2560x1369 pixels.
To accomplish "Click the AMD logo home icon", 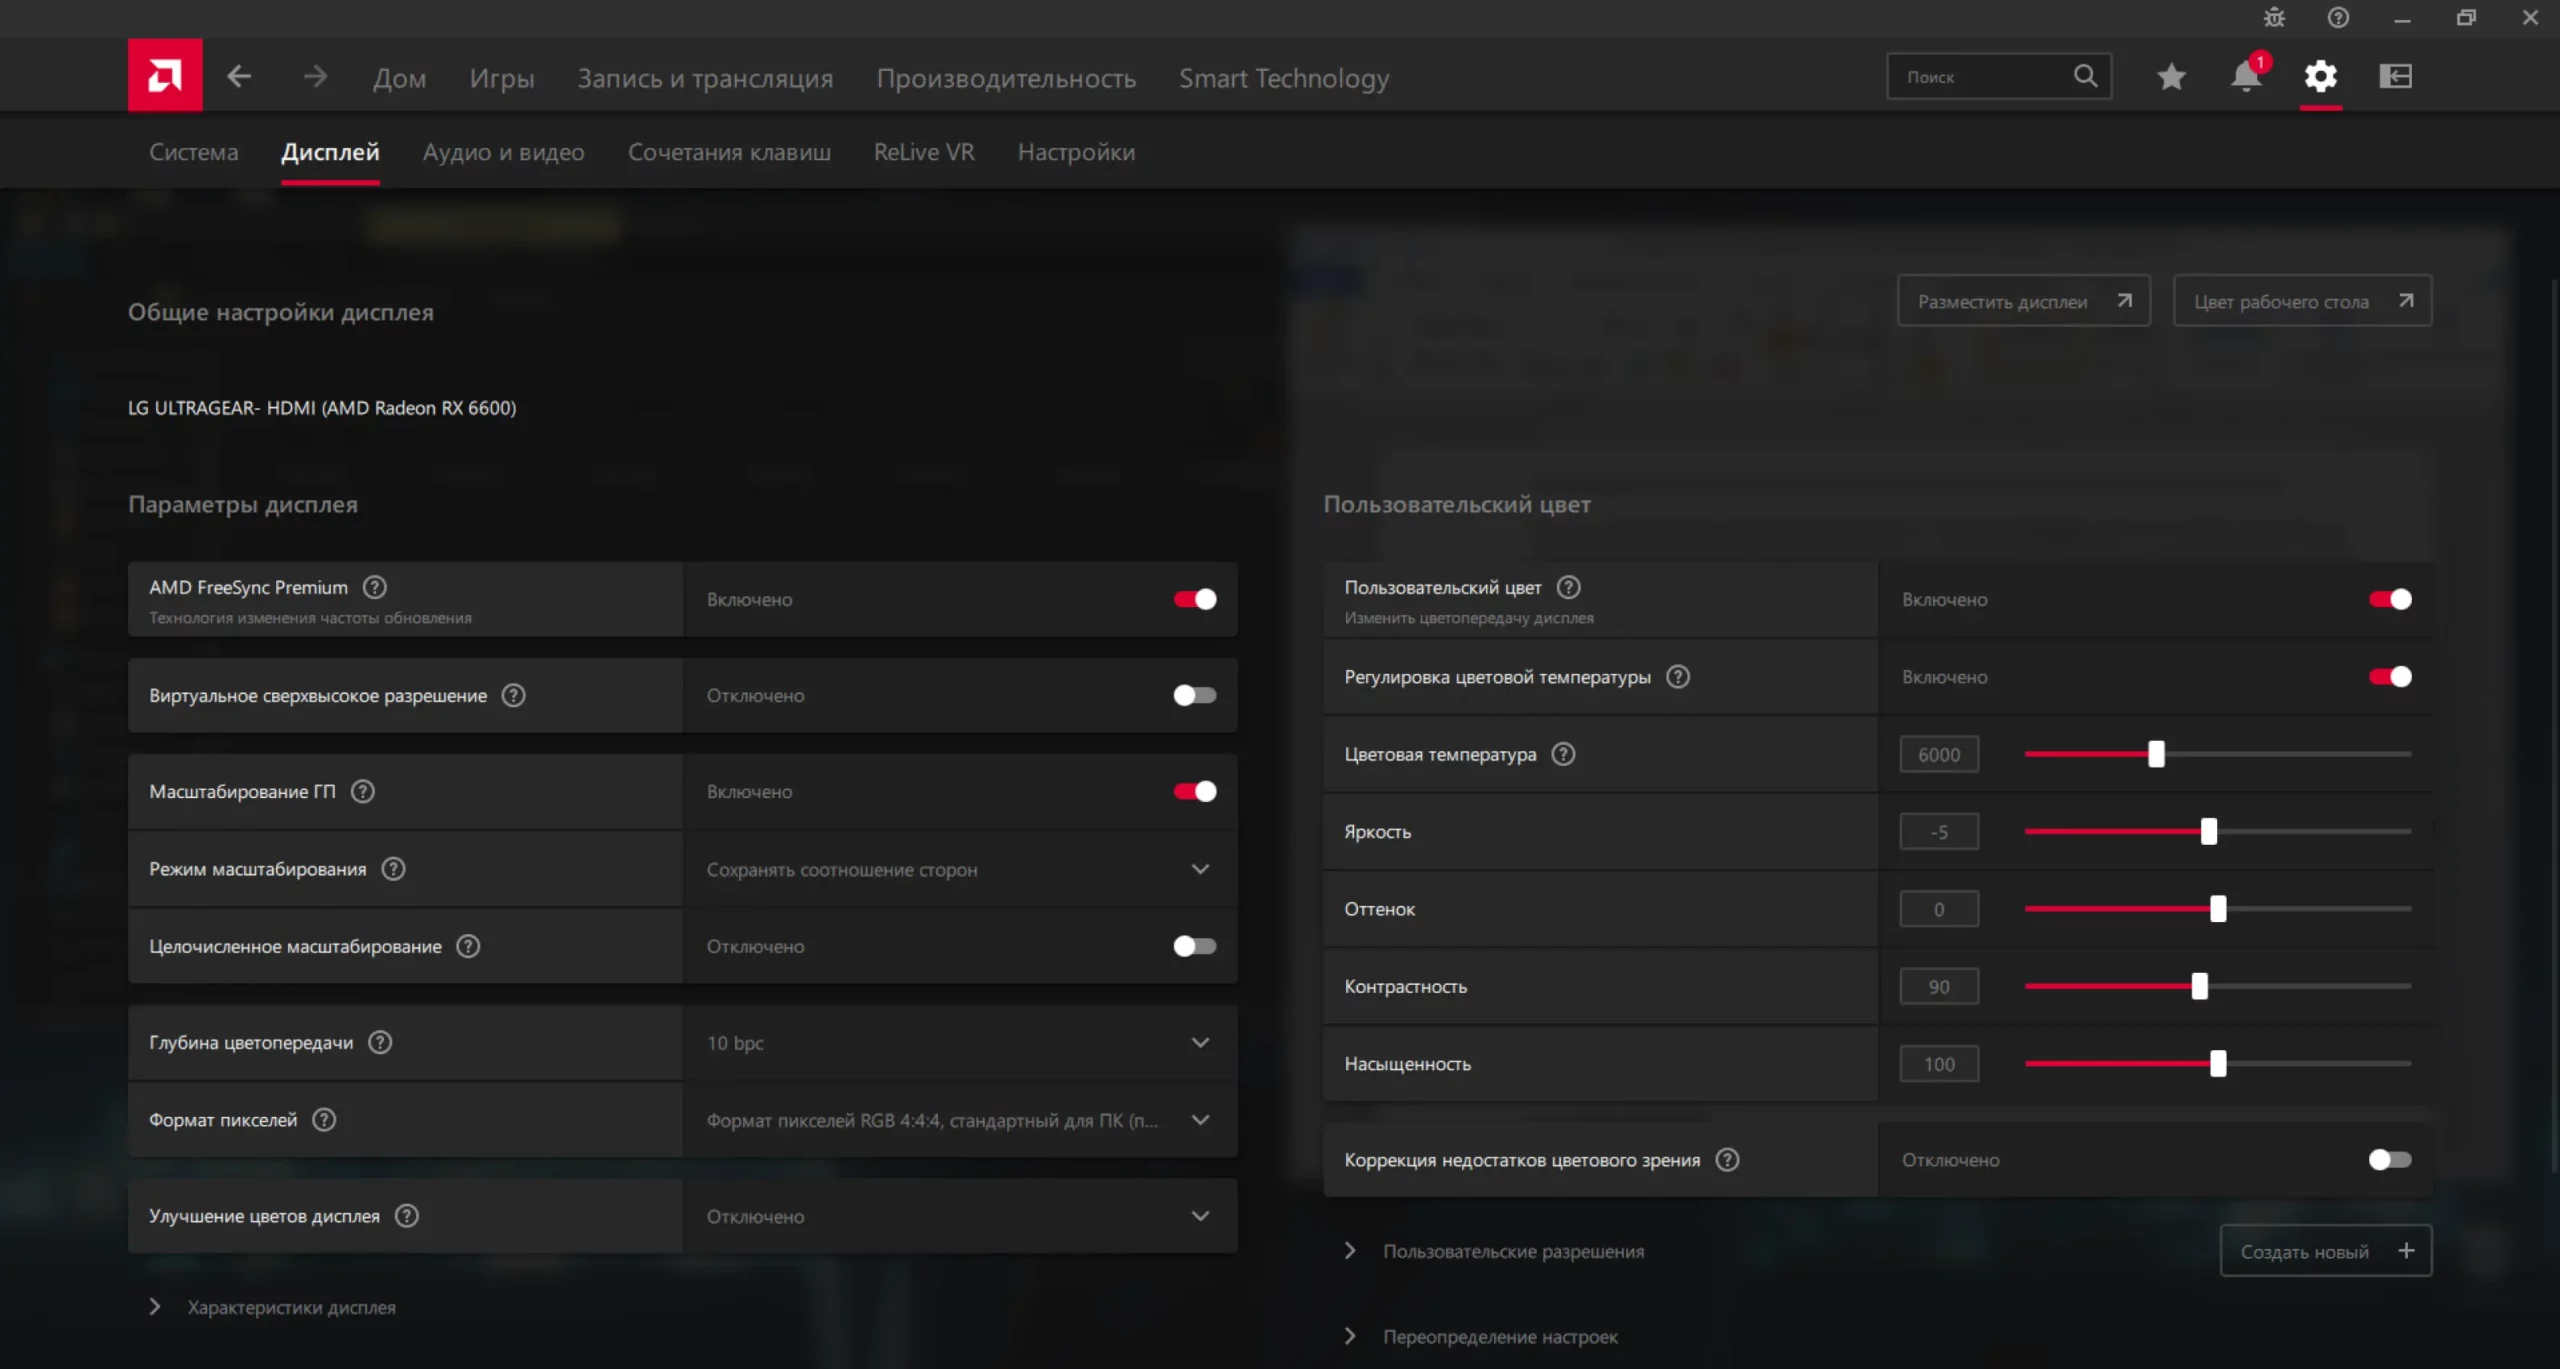I will tap(165, 76).
